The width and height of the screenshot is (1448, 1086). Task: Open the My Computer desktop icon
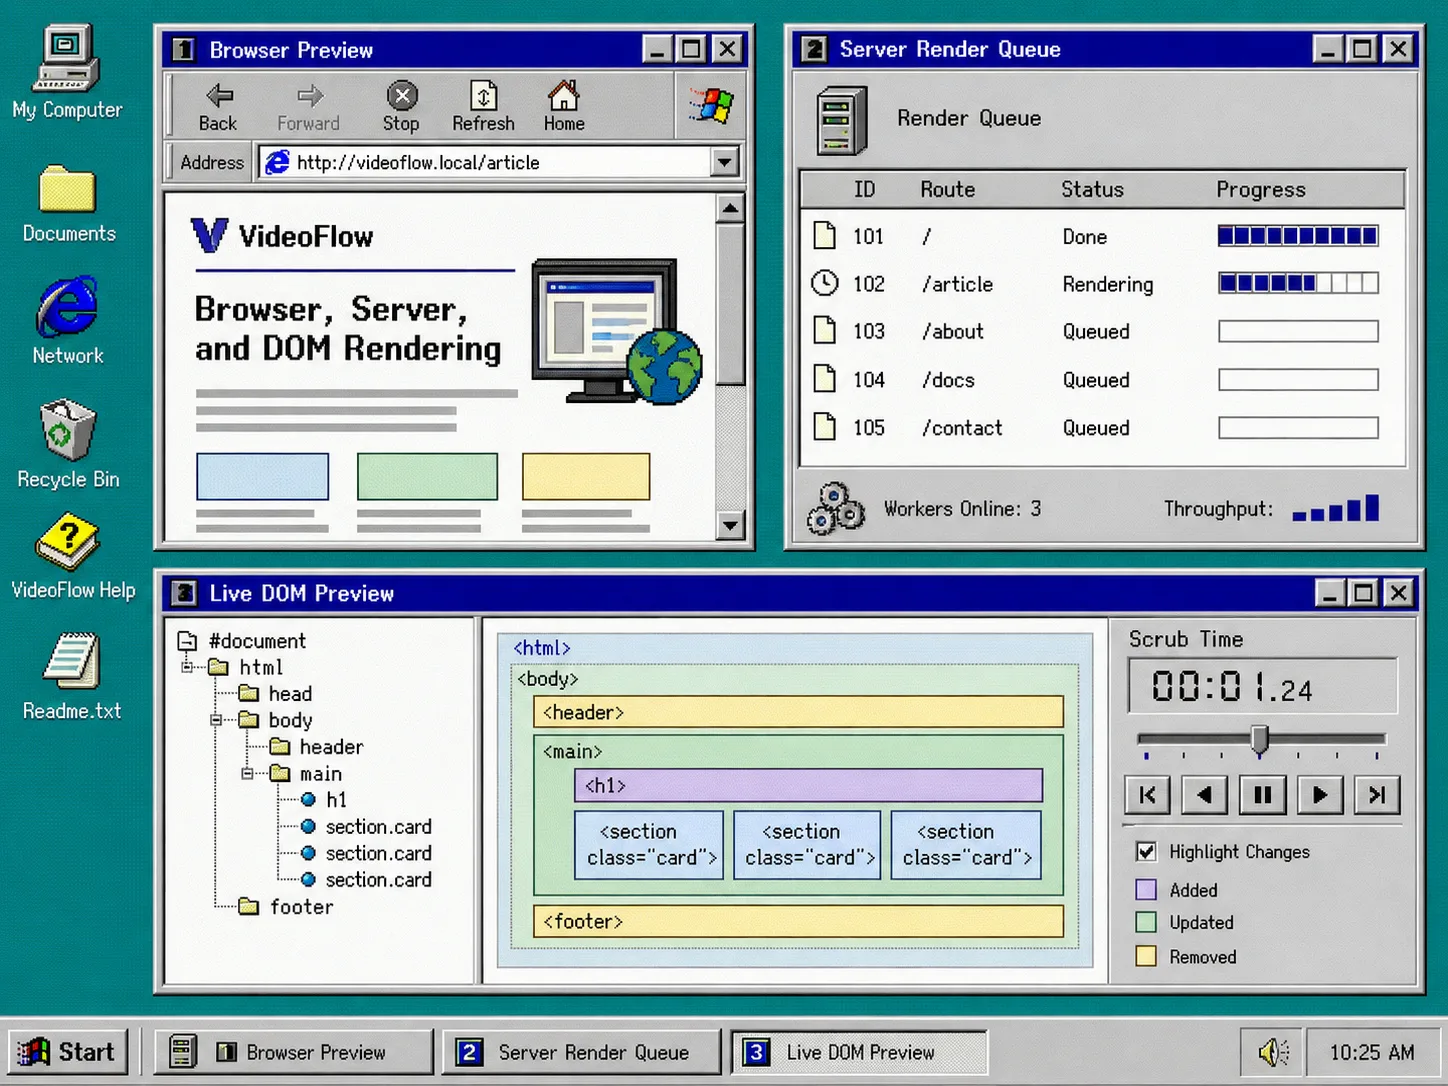point(67,72)
